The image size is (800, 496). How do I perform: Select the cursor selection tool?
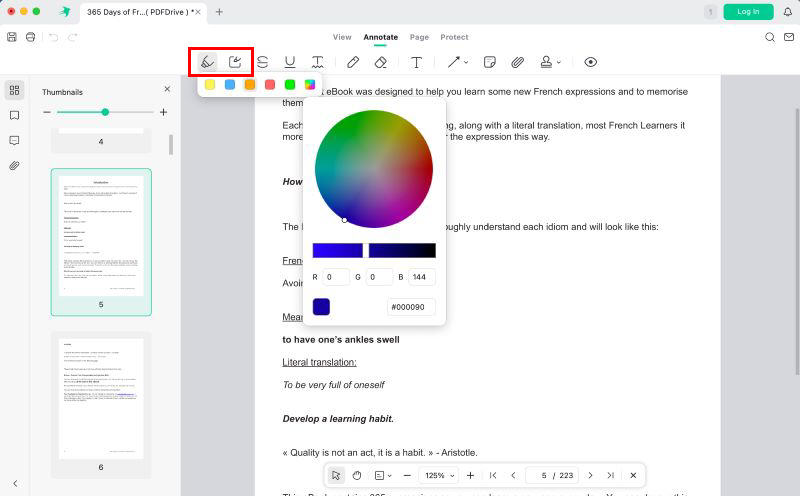click(336, 476)
